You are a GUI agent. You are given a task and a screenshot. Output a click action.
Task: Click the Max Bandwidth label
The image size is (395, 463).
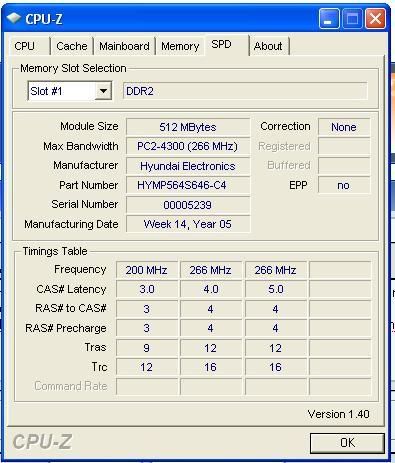(x=81, y=146)
